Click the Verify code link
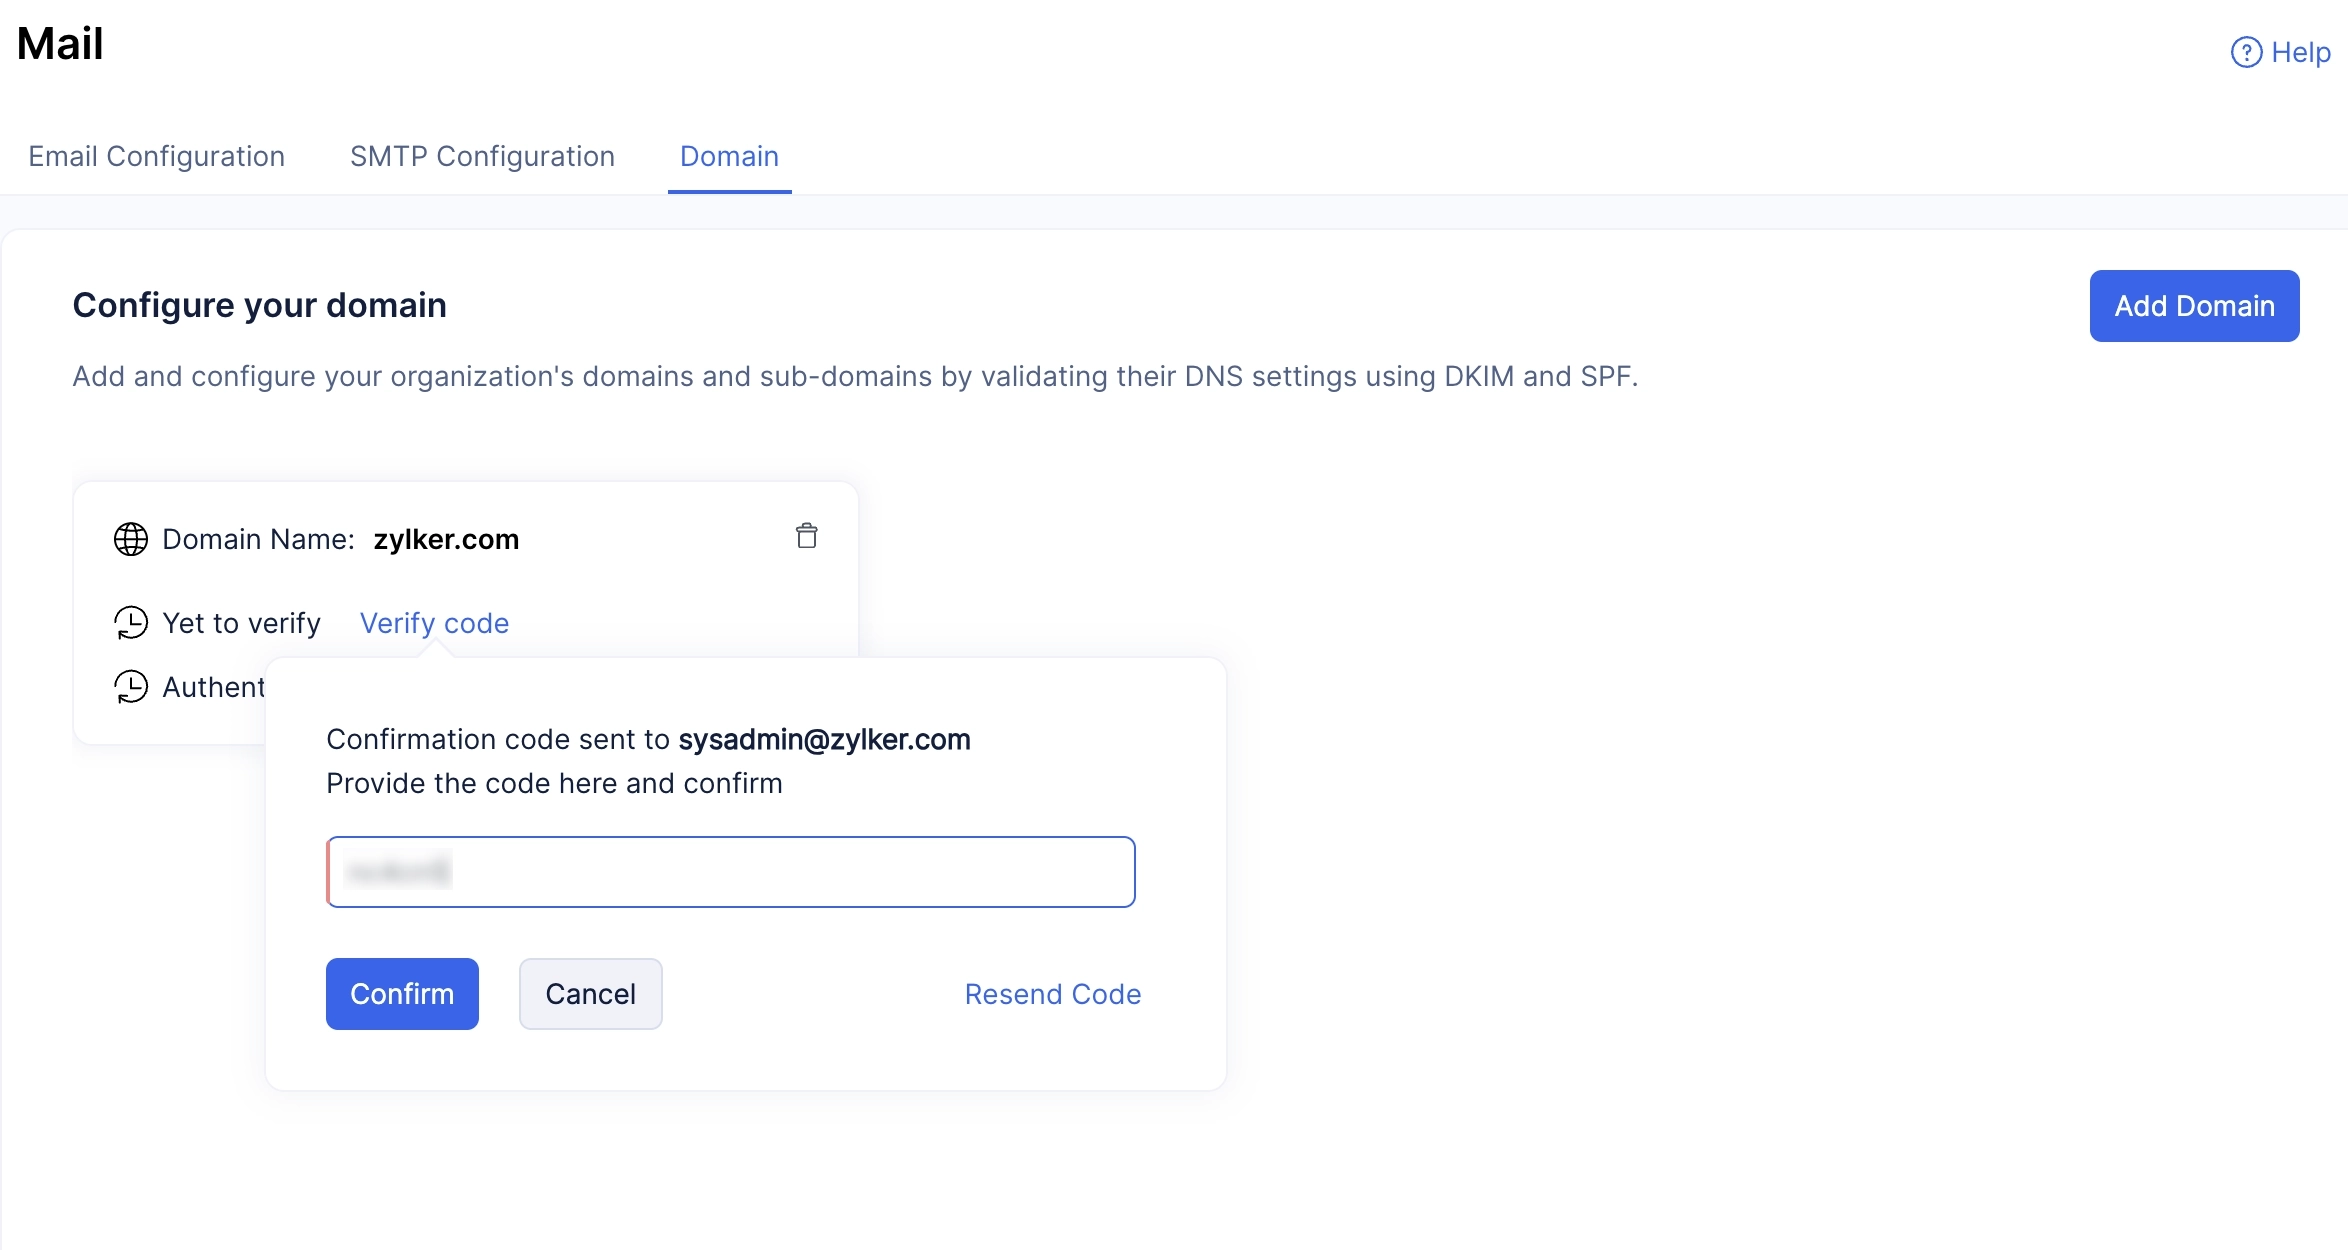The height and width of the screenshot is (1250, 2348). coord(434,623)
